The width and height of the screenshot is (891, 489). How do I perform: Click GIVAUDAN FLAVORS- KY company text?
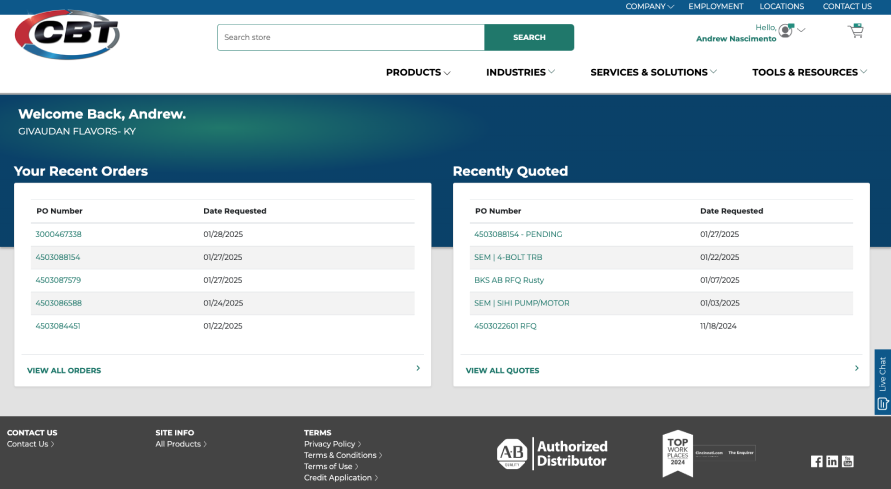pos(77,131)
